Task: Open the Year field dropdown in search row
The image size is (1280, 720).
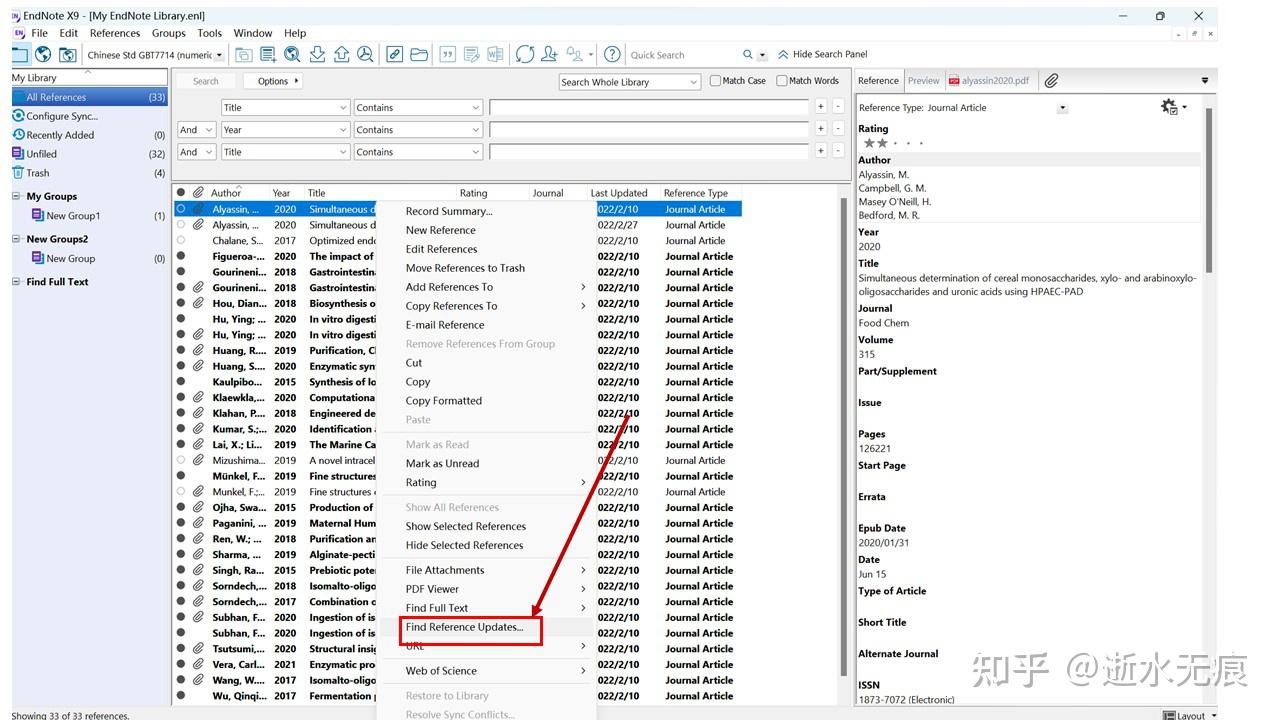Action: point(284,129)
